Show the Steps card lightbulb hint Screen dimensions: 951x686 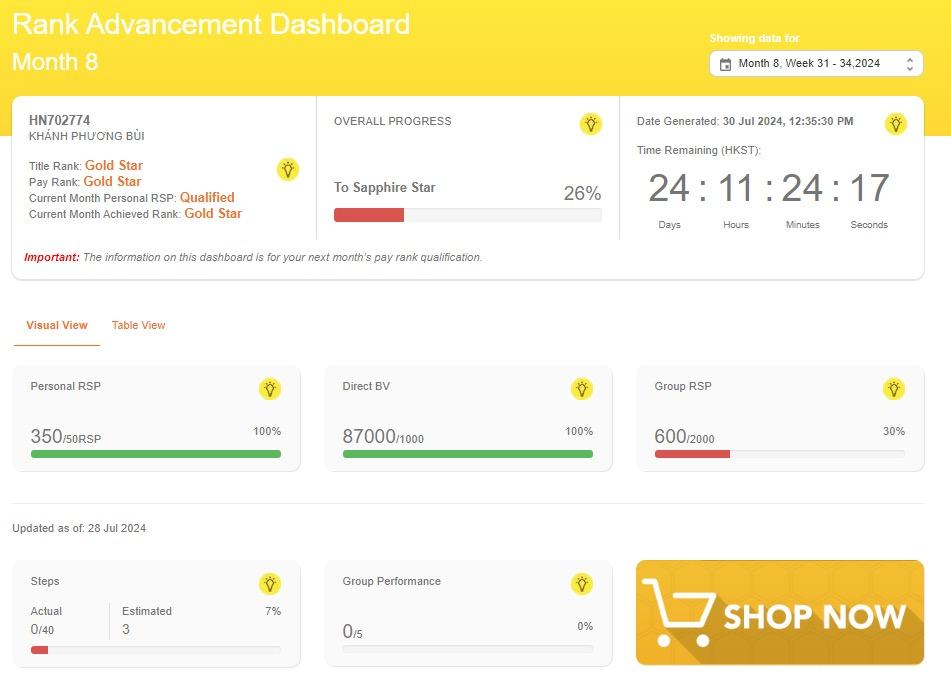point(270,584)
